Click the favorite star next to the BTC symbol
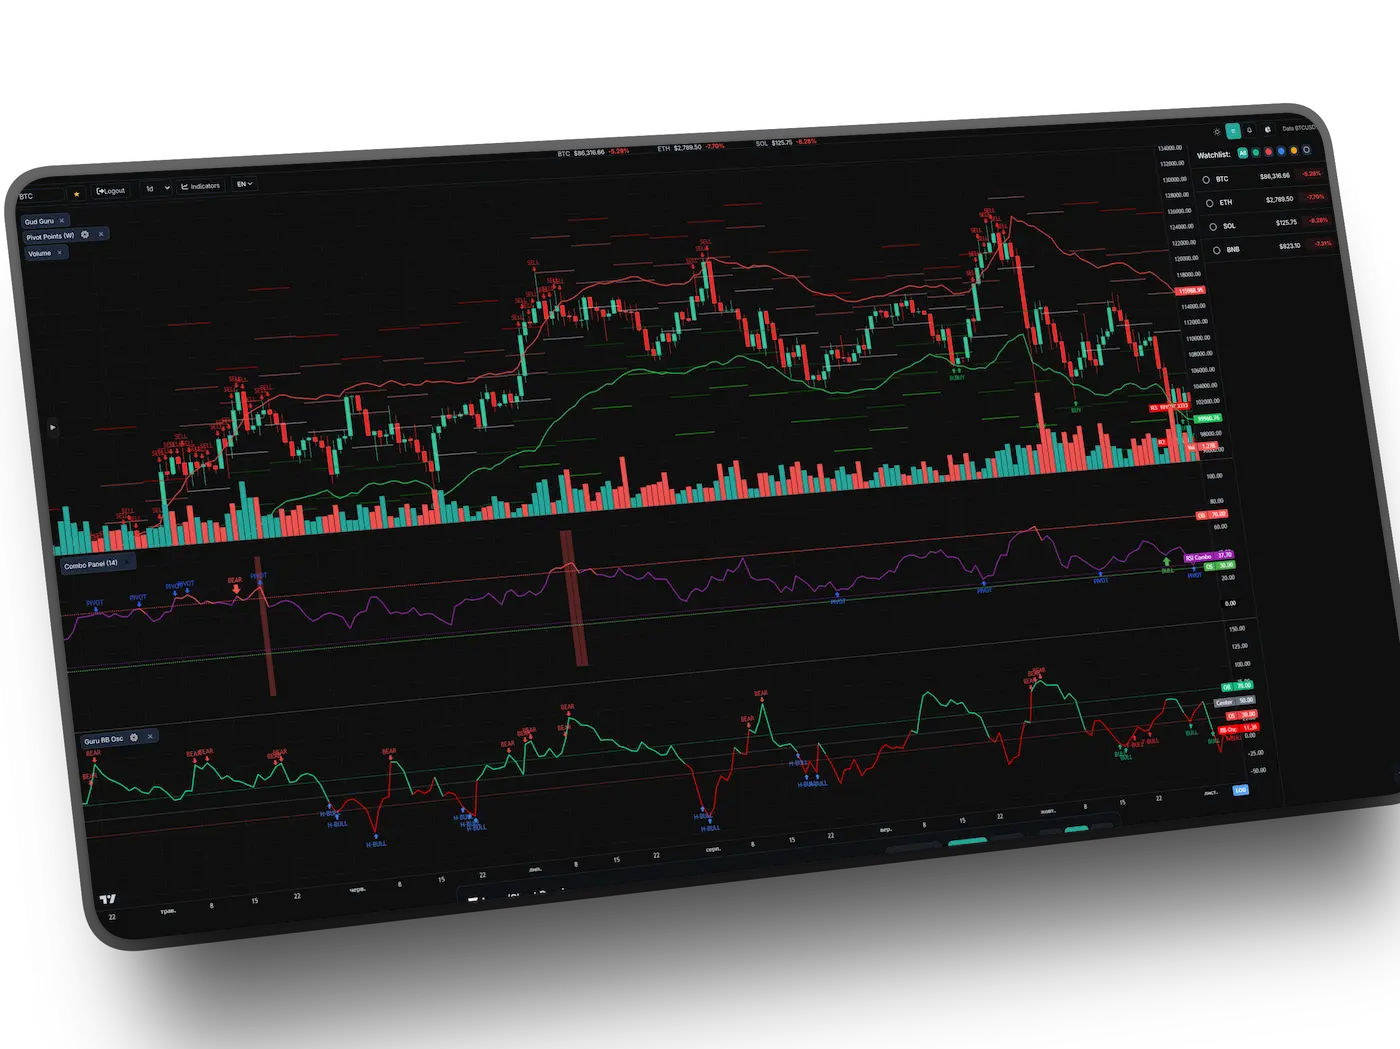Screen dimensions: 1400x1049 point(77,194)
